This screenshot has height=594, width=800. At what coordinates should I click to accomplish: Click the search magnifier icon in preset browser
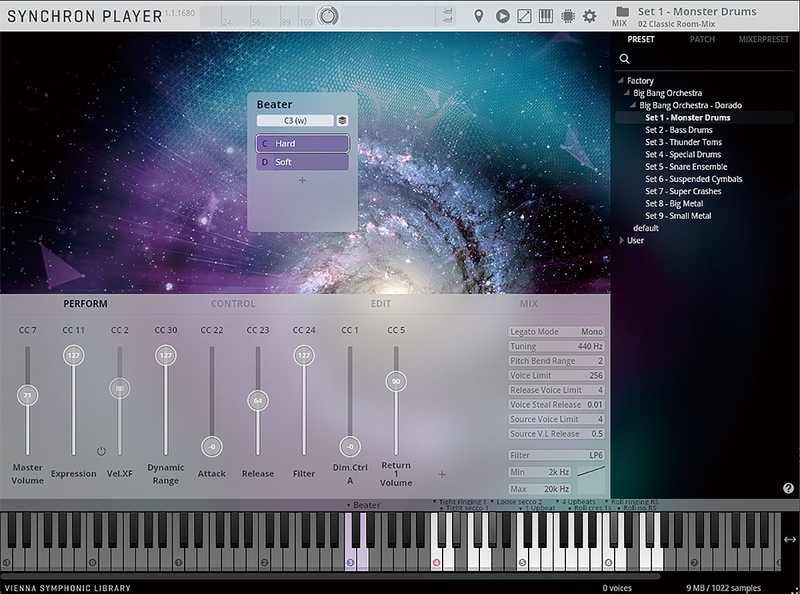pos(624,59)
